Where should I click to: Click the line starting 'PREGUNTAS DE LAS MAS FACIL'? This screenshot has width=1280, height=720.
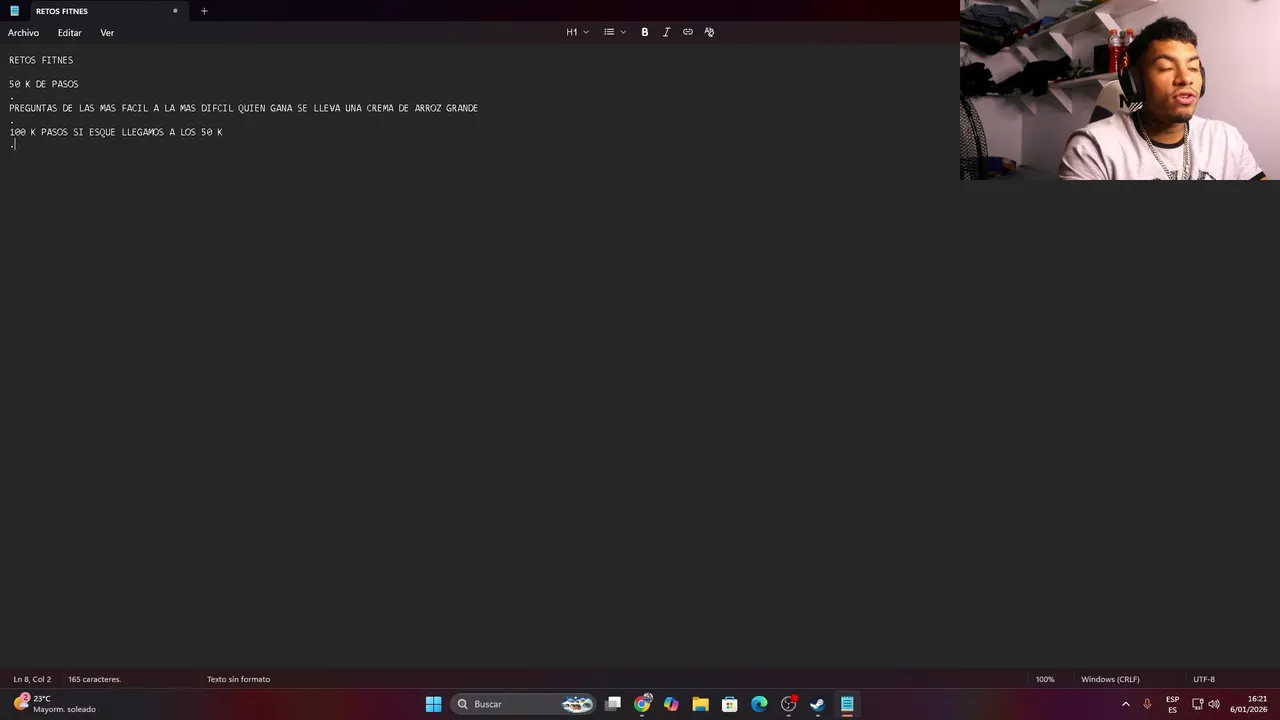click(244, 108)
